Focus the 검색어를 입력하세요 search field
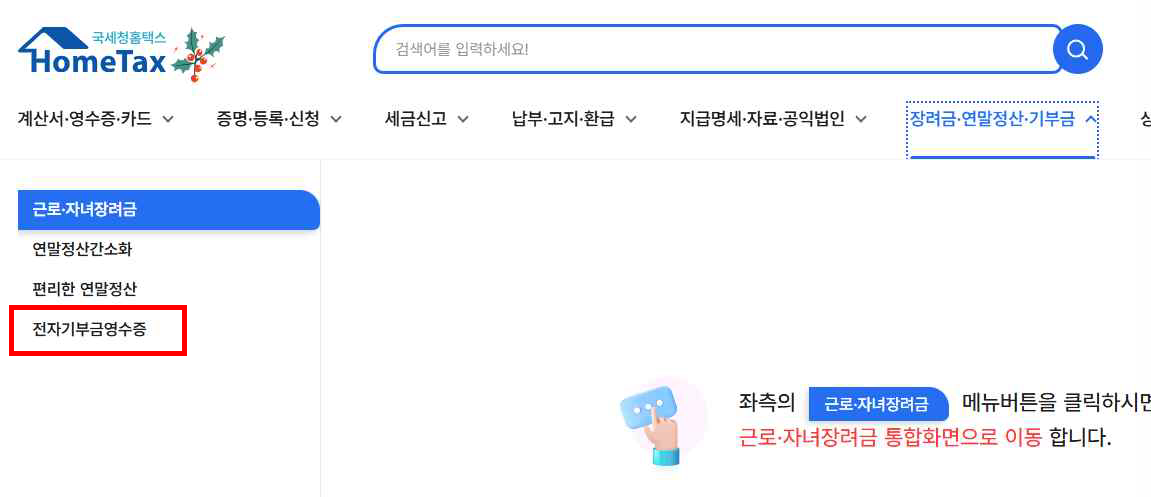The height and width of the screenshot is (497, 1151). (x=715, y=49)
